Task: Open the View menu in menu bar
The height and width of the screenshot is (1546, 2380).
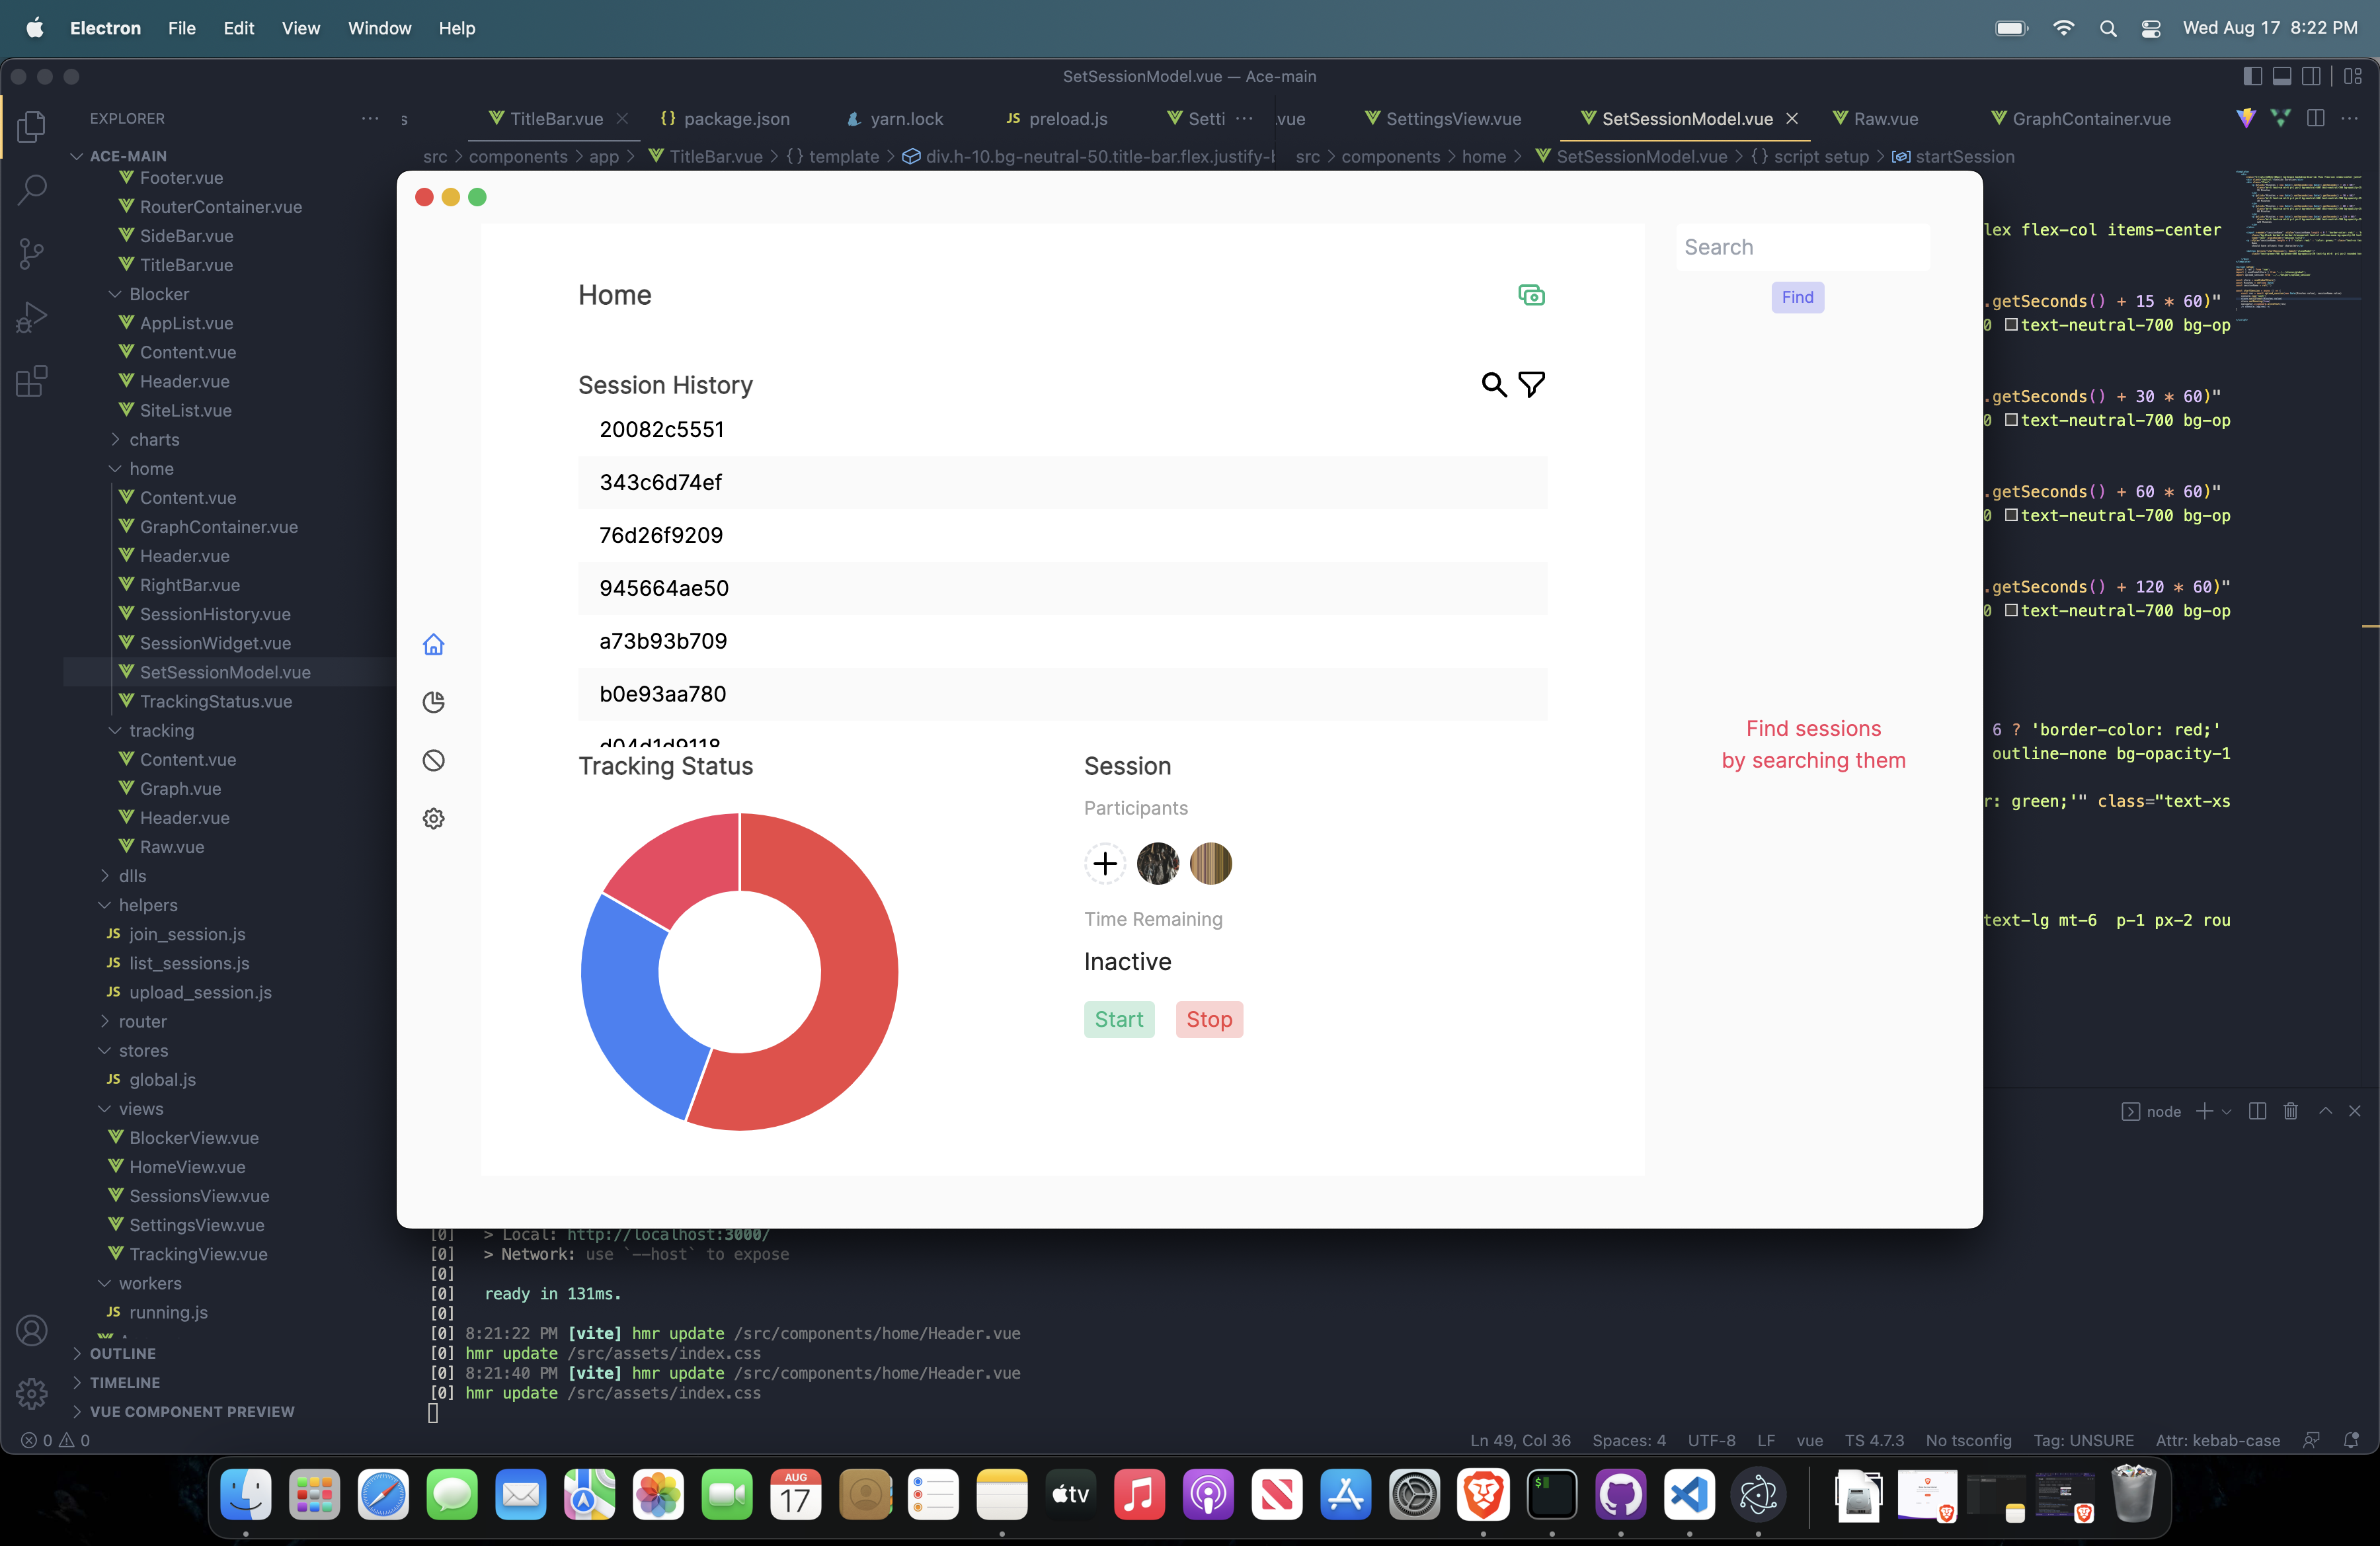Action: 300,28
